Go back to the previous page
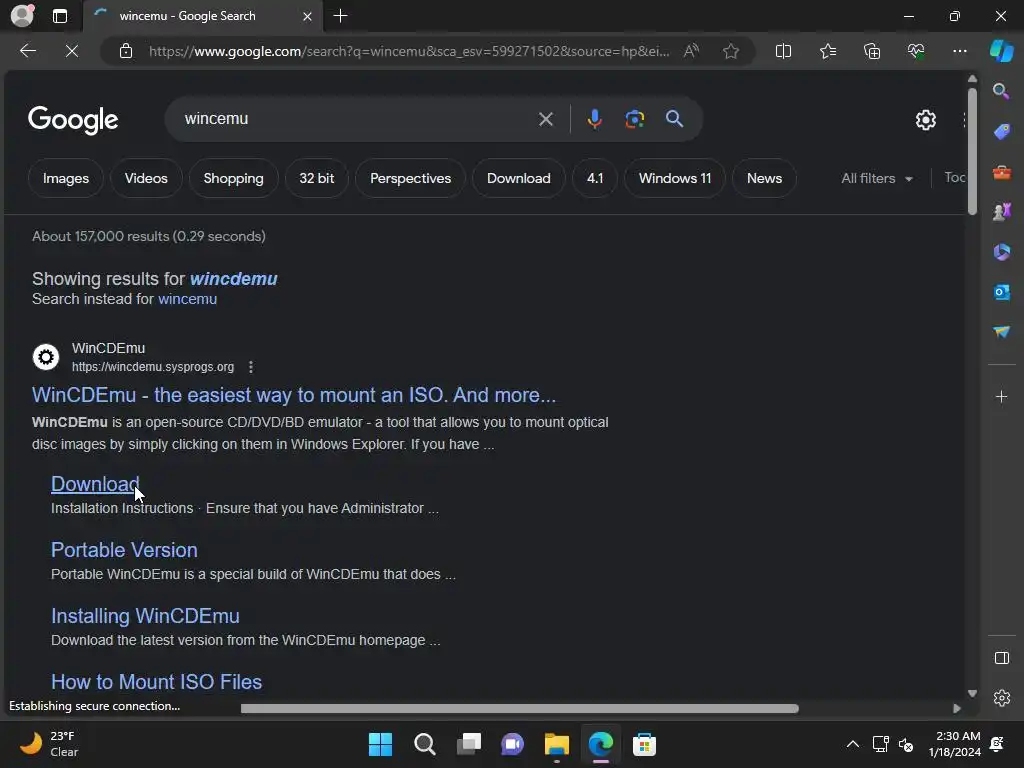This screenshot has width=1024, height=768. (x=28, y=51)
